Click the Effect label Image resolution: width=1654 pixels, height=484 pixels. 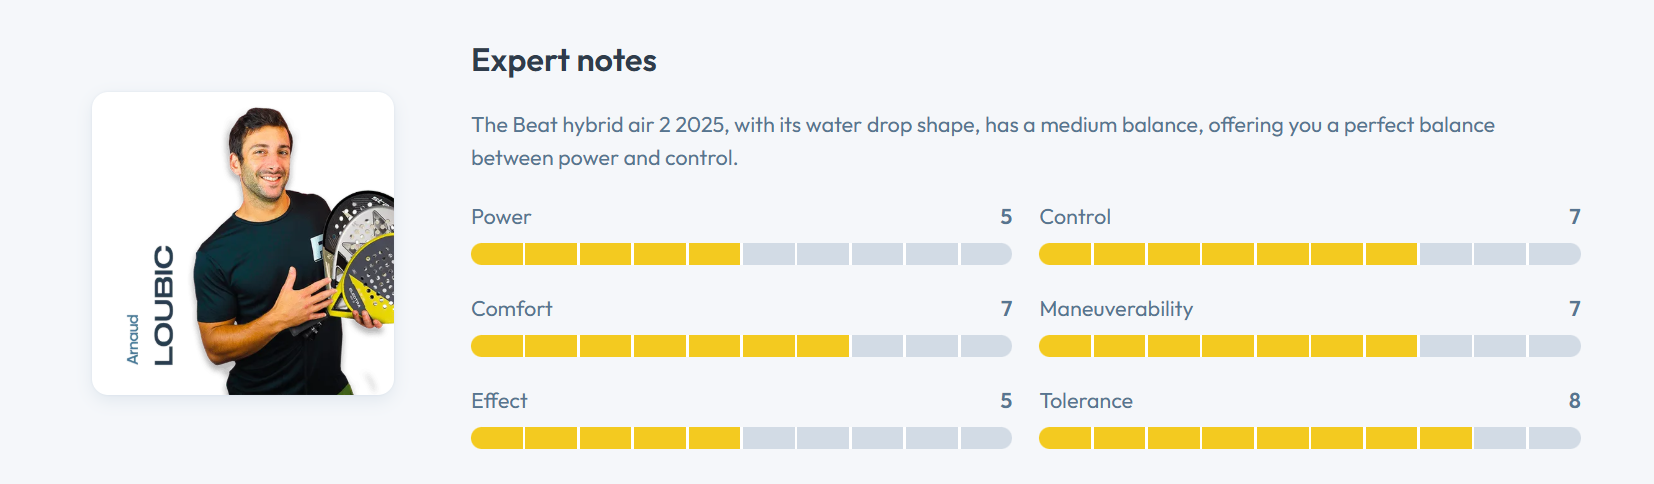tap(499, 401)
